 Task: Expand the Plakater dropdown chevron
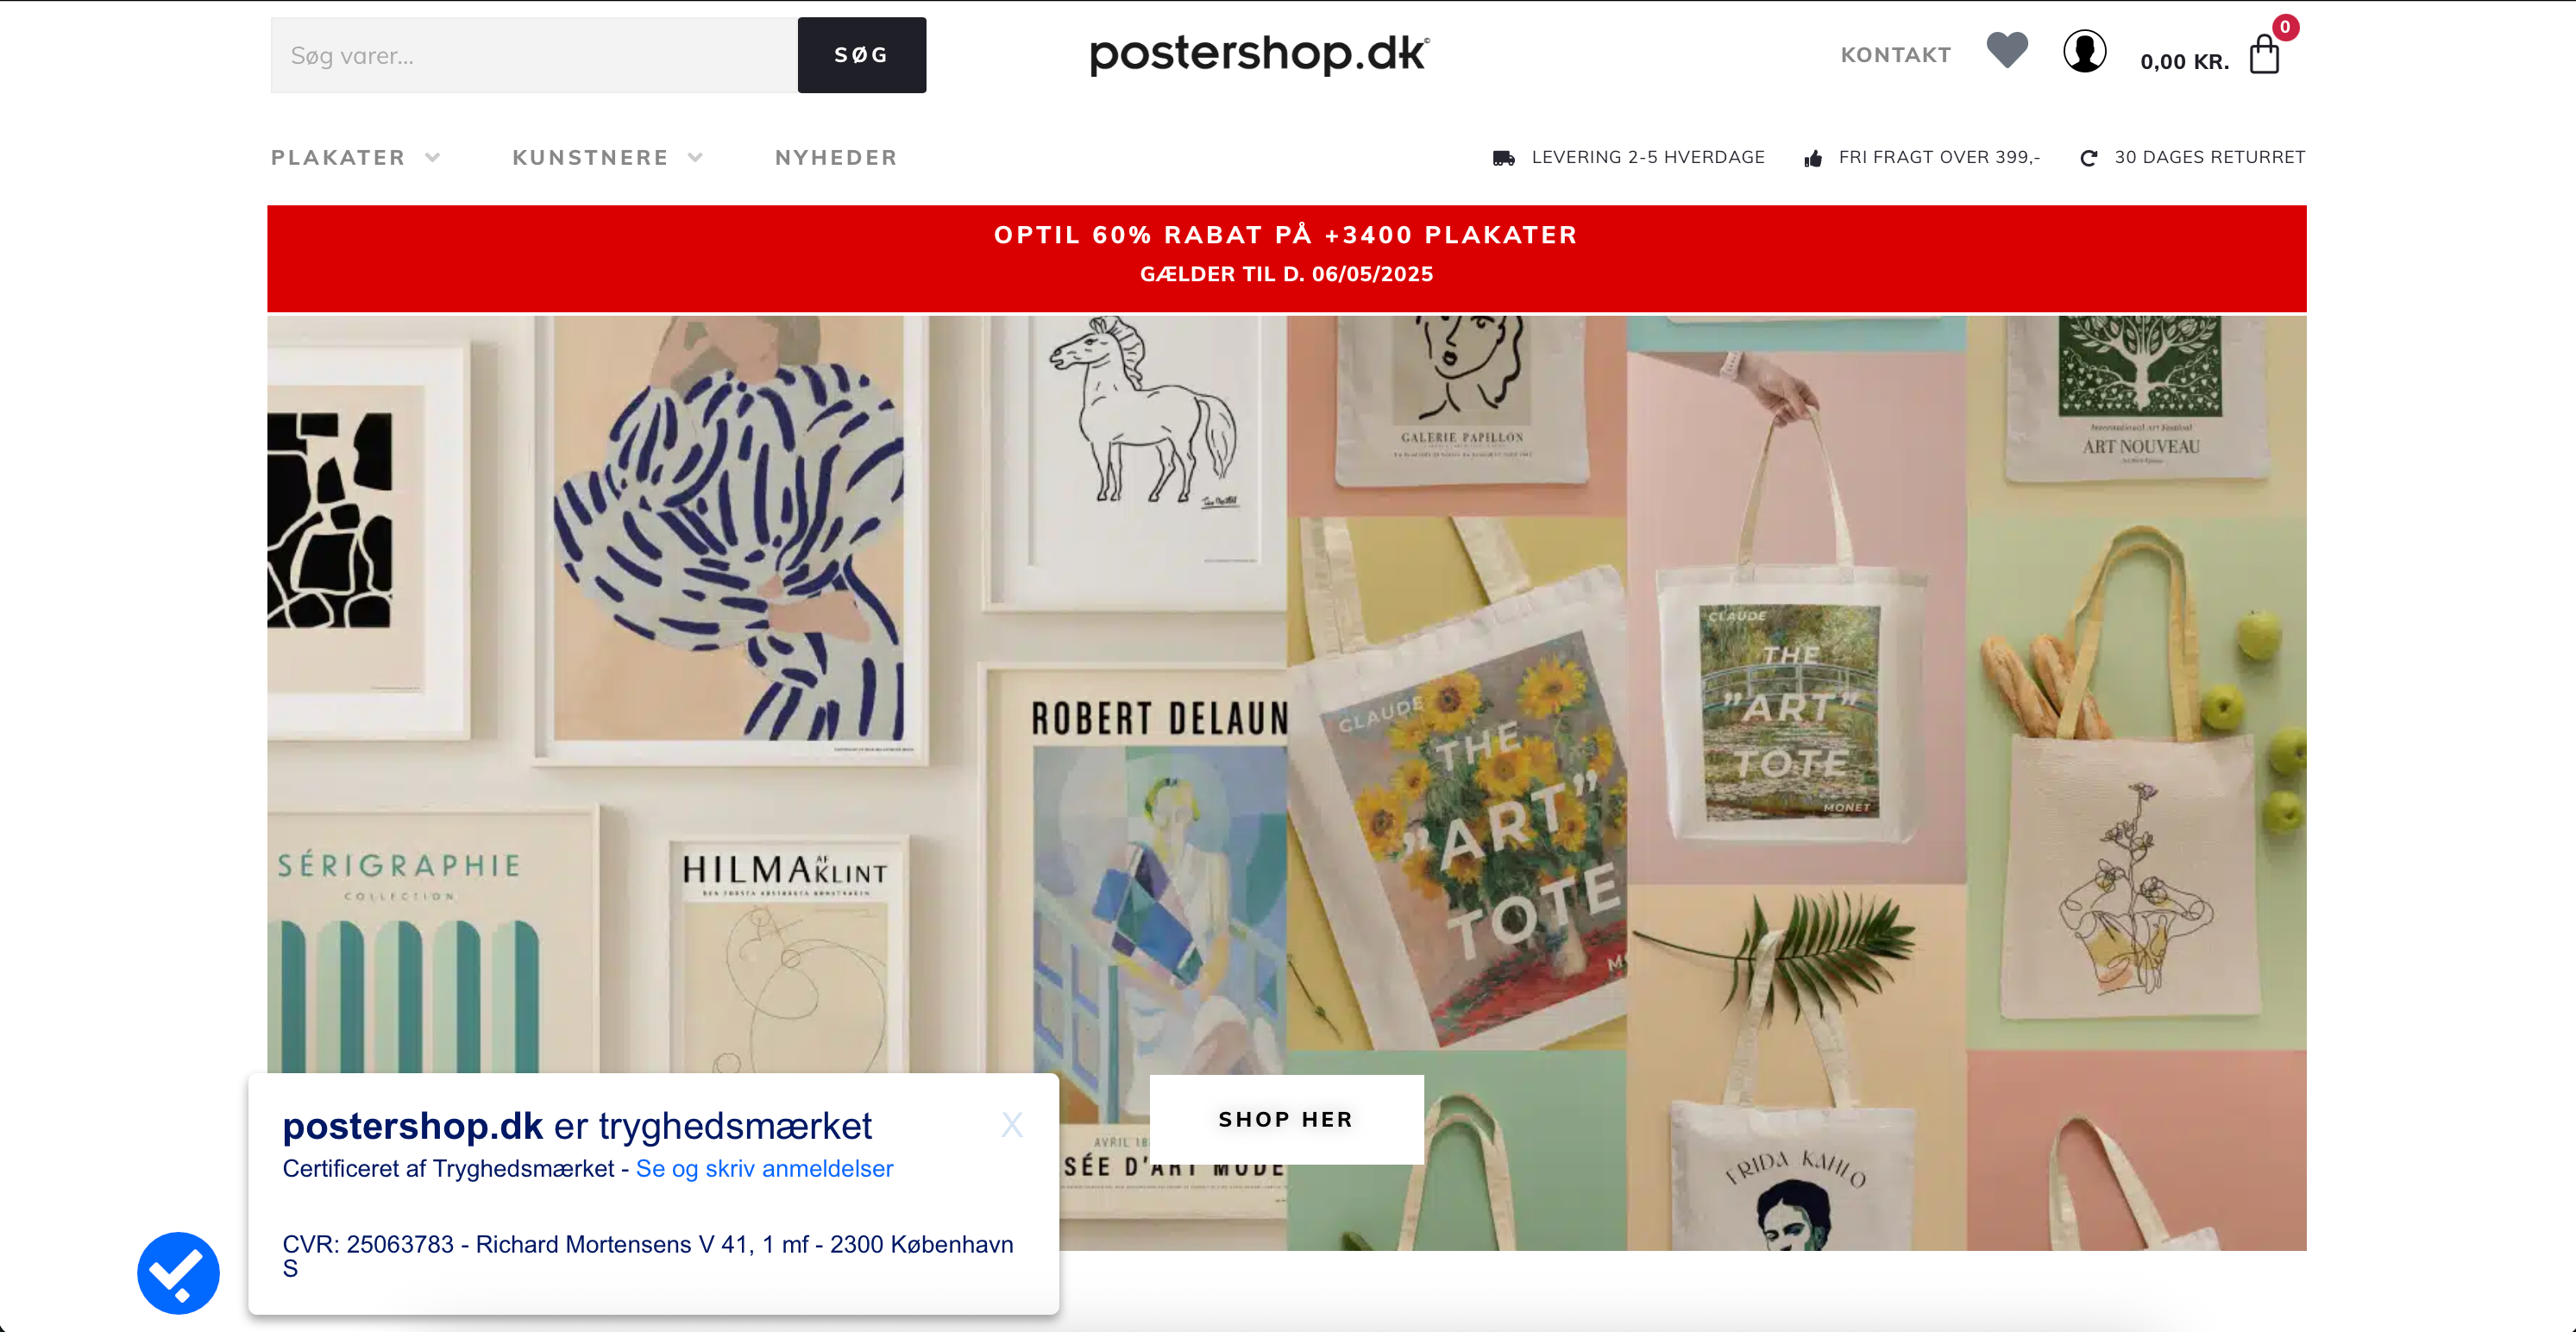coord(432,157)
